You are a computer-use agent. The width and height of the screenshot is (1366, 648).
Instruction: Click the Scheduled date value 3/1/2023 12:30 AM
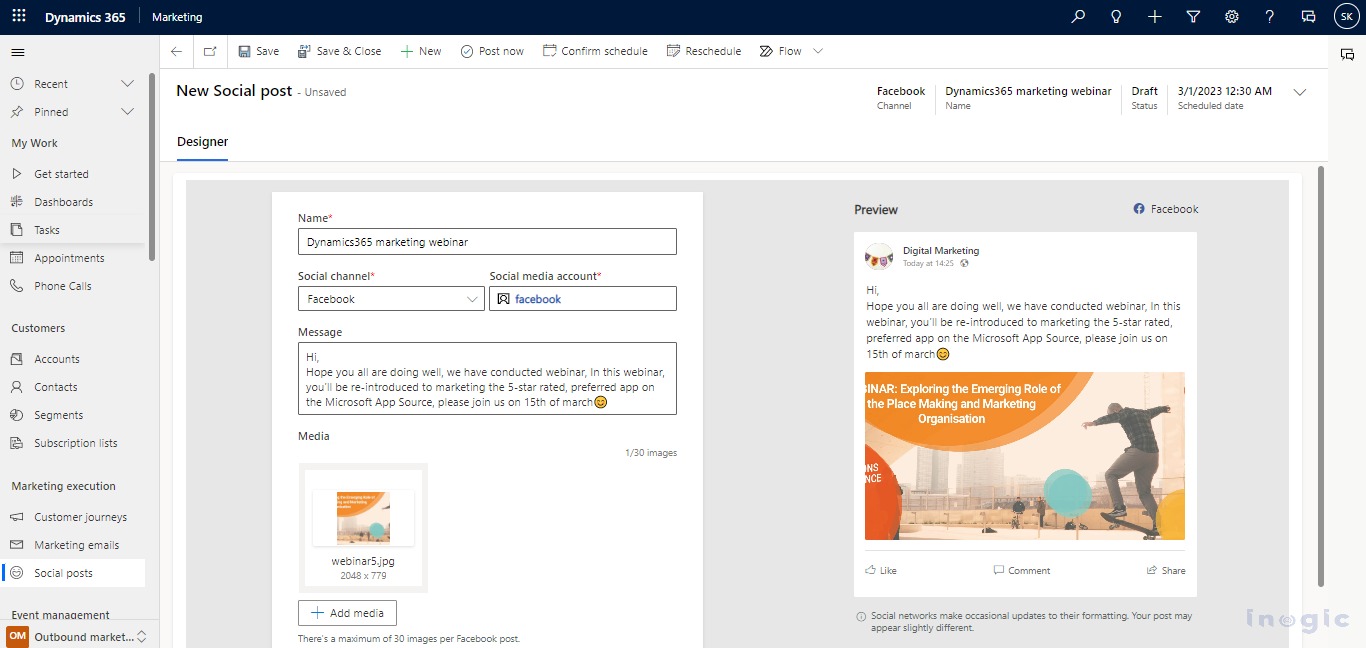coord(1225,91)
